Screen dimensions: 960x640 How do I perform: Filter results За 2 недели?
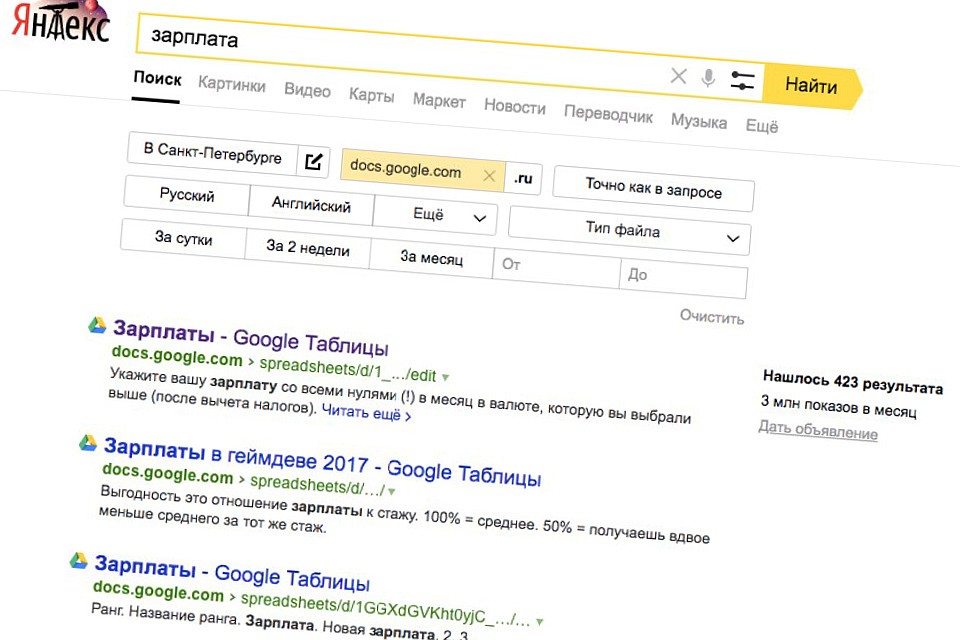[x=307, y=248]
